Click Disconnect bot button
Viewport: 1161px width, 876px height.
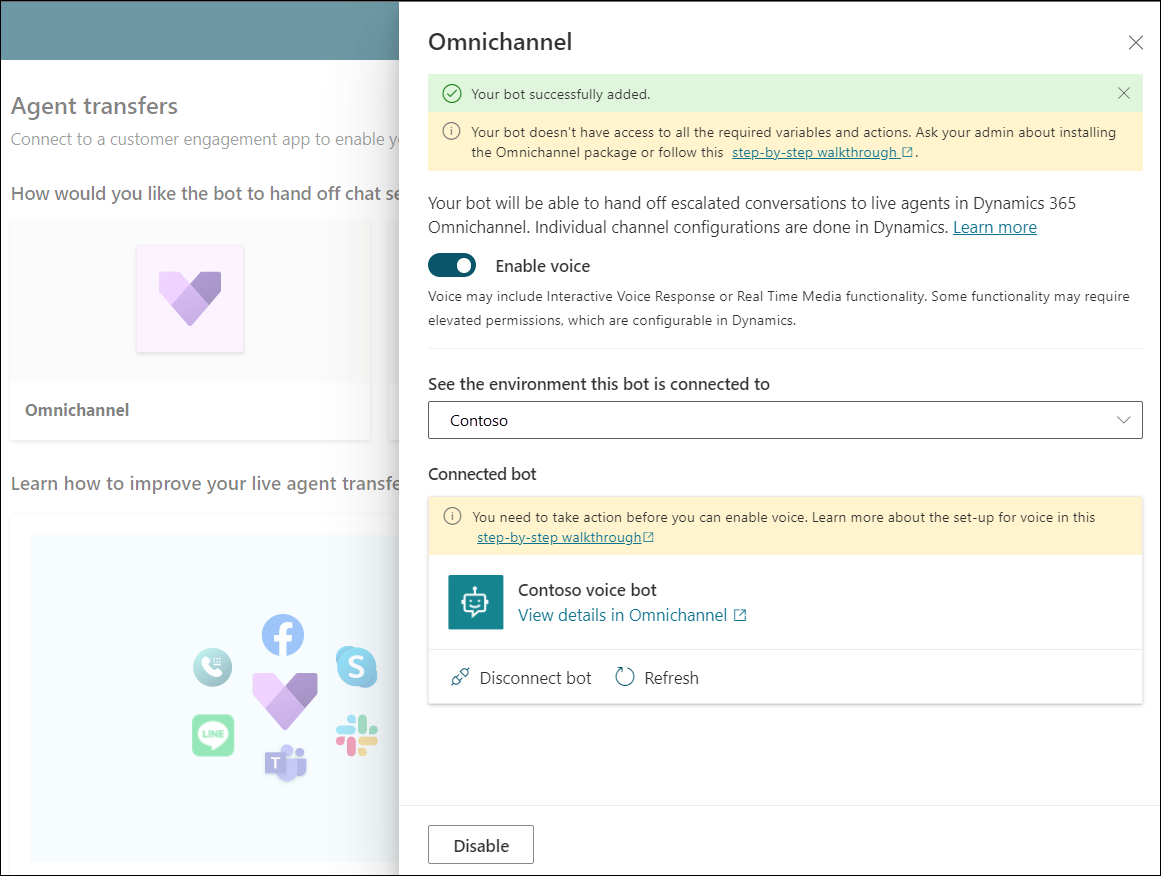(521, 678)
